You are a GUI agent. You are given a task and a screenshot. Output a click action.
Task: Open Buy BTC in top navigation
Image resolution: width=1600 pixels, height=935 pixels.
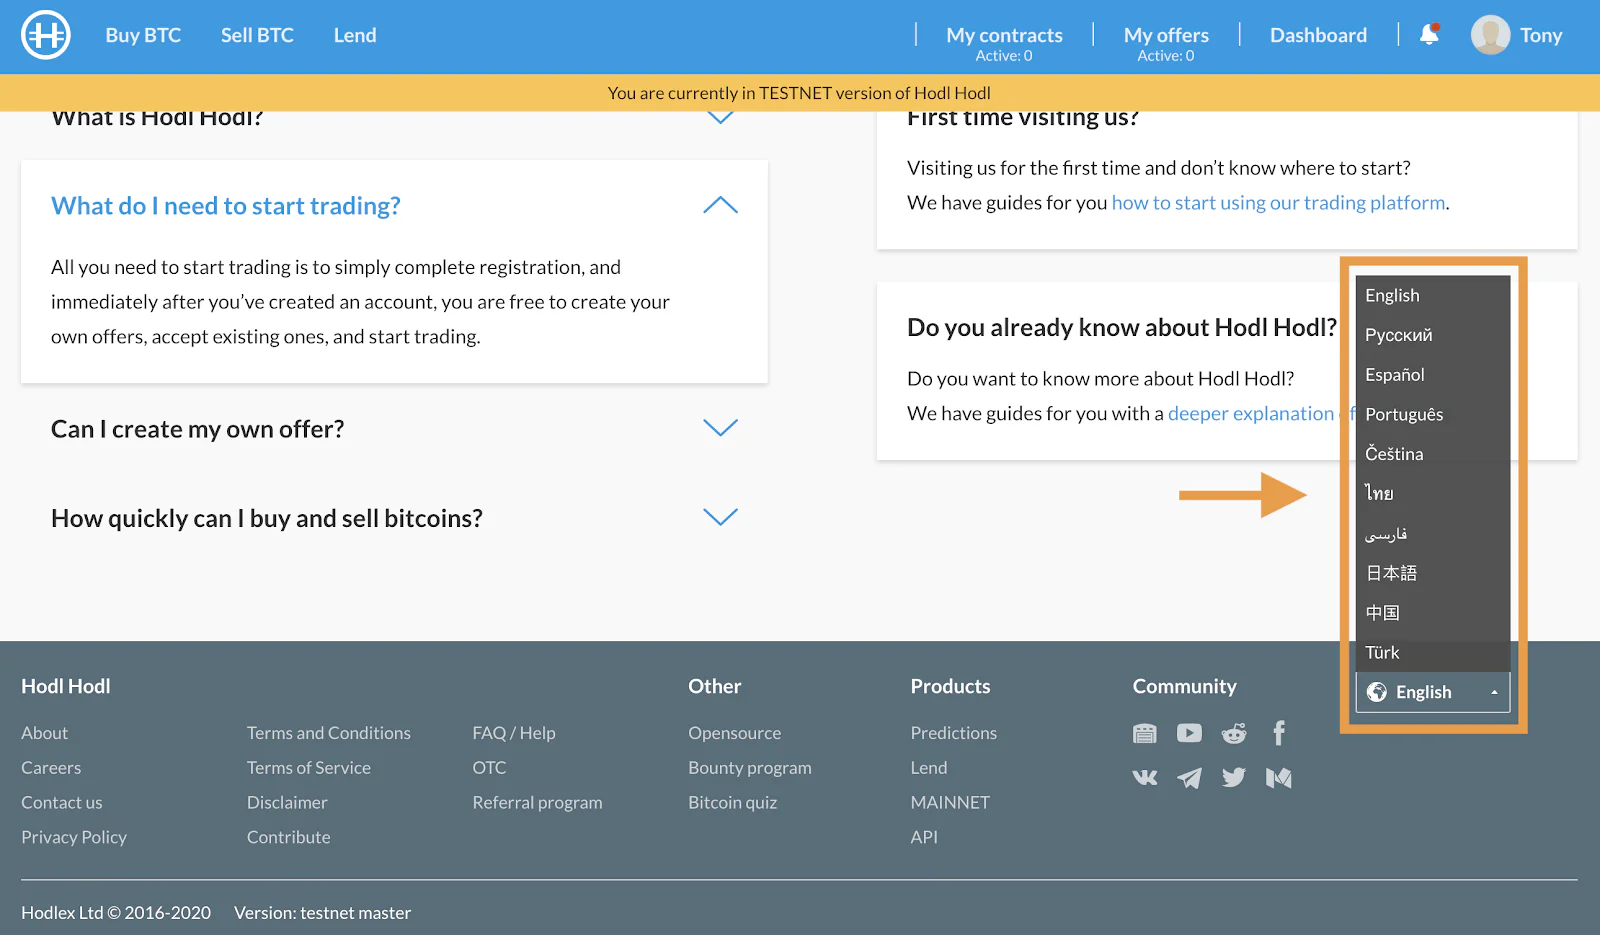click(x=143, y=35)
